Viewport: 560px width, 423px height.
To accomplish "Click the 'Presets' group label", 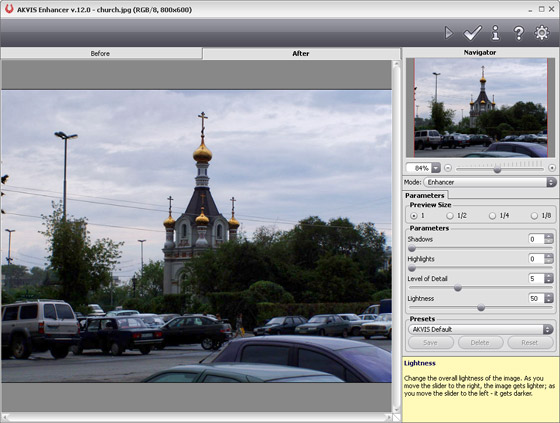I will (x=422, y=319).
